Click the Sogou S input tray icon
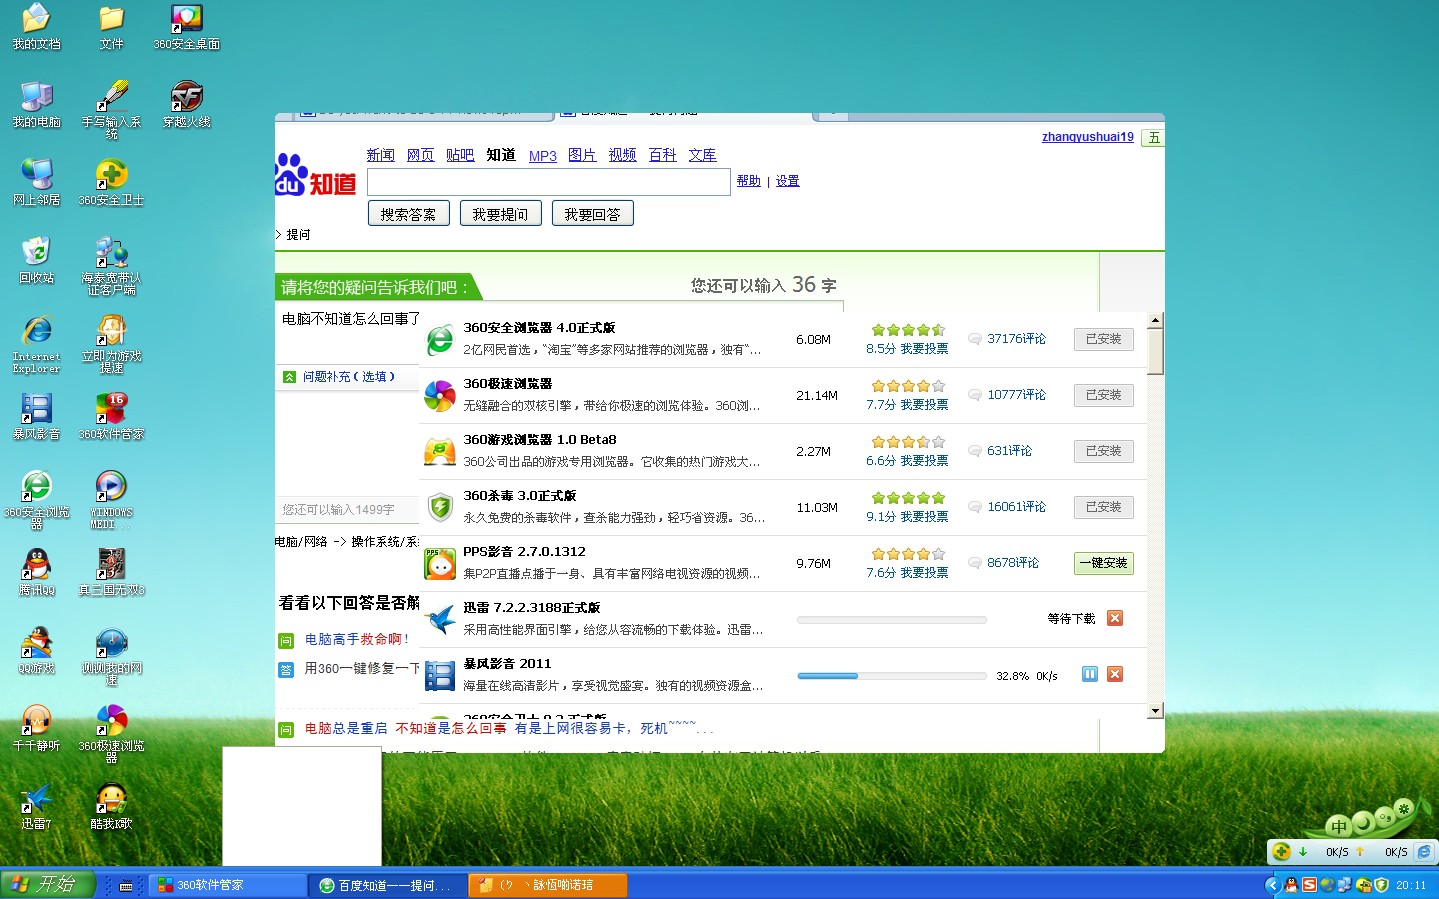The height and width of the screenshot is (899, 1439). click(x=1309, y=885)
